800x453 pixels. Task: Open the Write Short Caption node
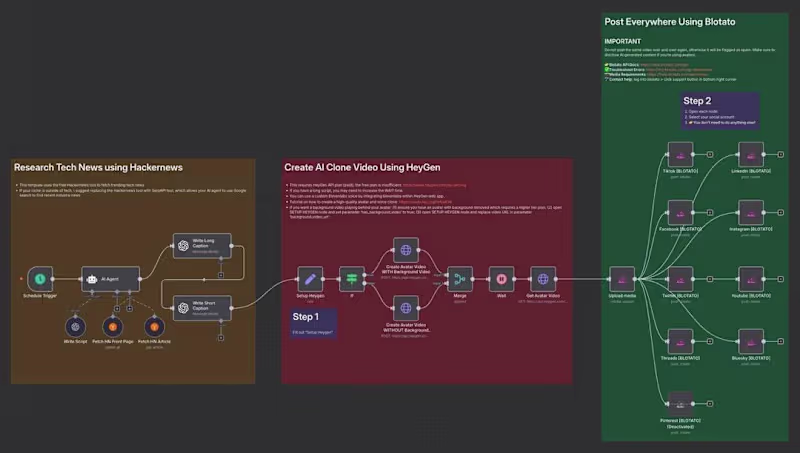coord(202,308)
